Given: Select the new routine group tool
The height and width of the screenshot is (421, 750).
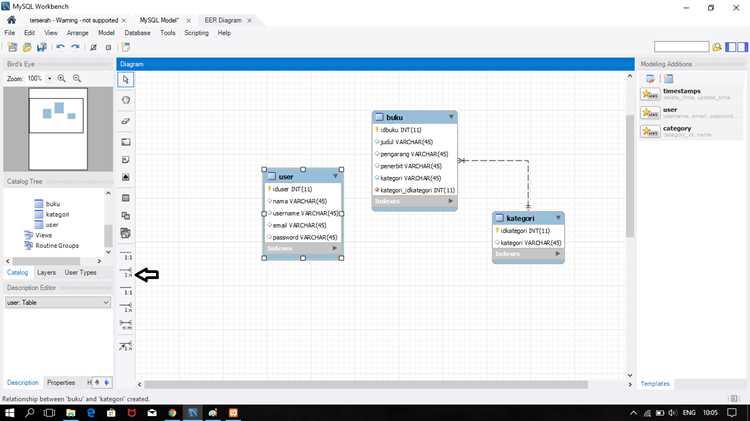Looking at the screenshot, I should tap(126, 233).
